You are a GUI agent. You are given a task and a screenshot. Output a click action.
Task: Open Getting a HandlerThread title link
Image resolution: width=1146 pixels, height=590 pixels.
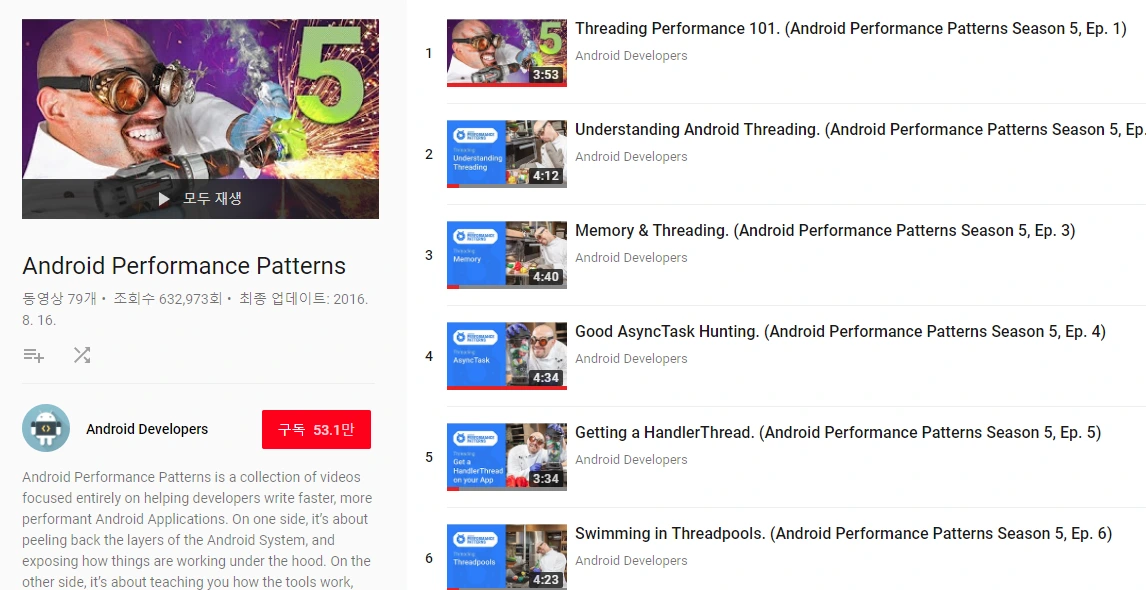click(838, 432)
